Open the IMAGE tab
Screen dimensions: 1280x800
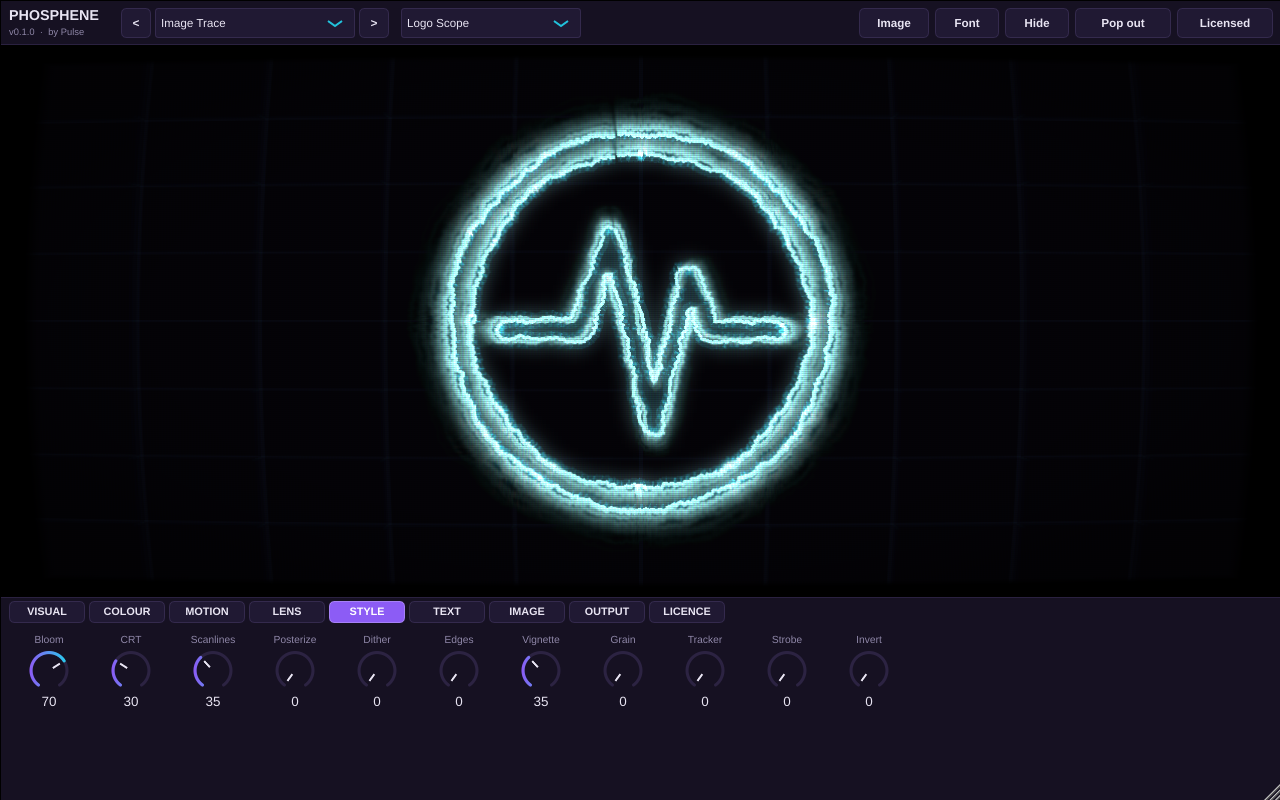tap(527, 612)
